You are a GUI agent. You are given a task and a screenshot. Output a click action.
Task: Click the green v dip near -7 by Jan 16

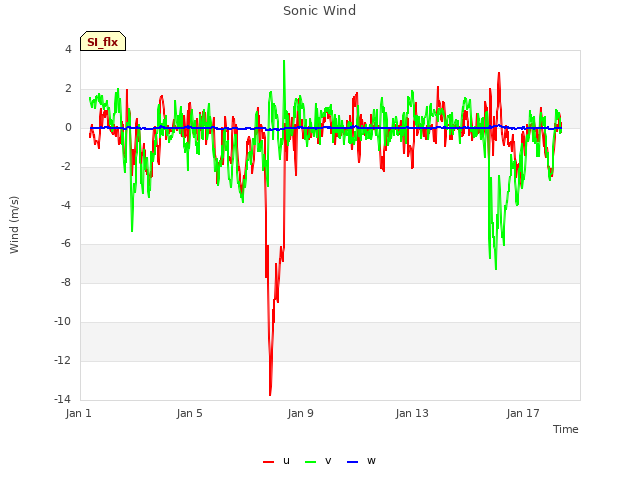click(496, 268)
